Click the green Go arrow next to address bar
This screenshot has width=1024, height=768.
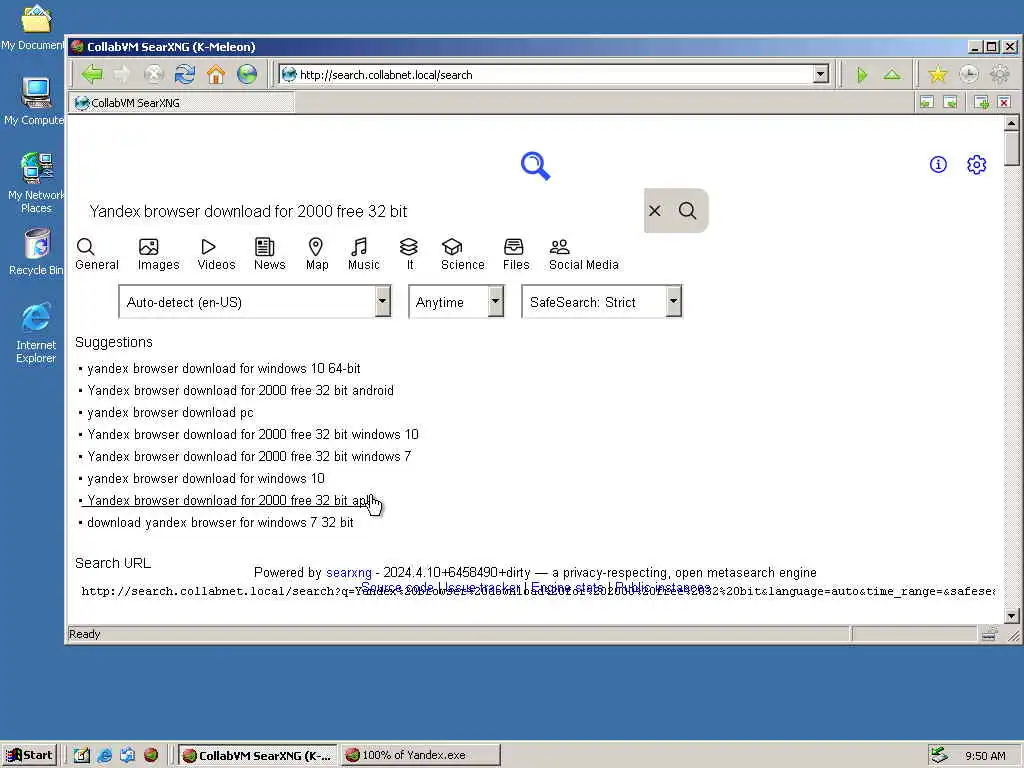(862, 75)
